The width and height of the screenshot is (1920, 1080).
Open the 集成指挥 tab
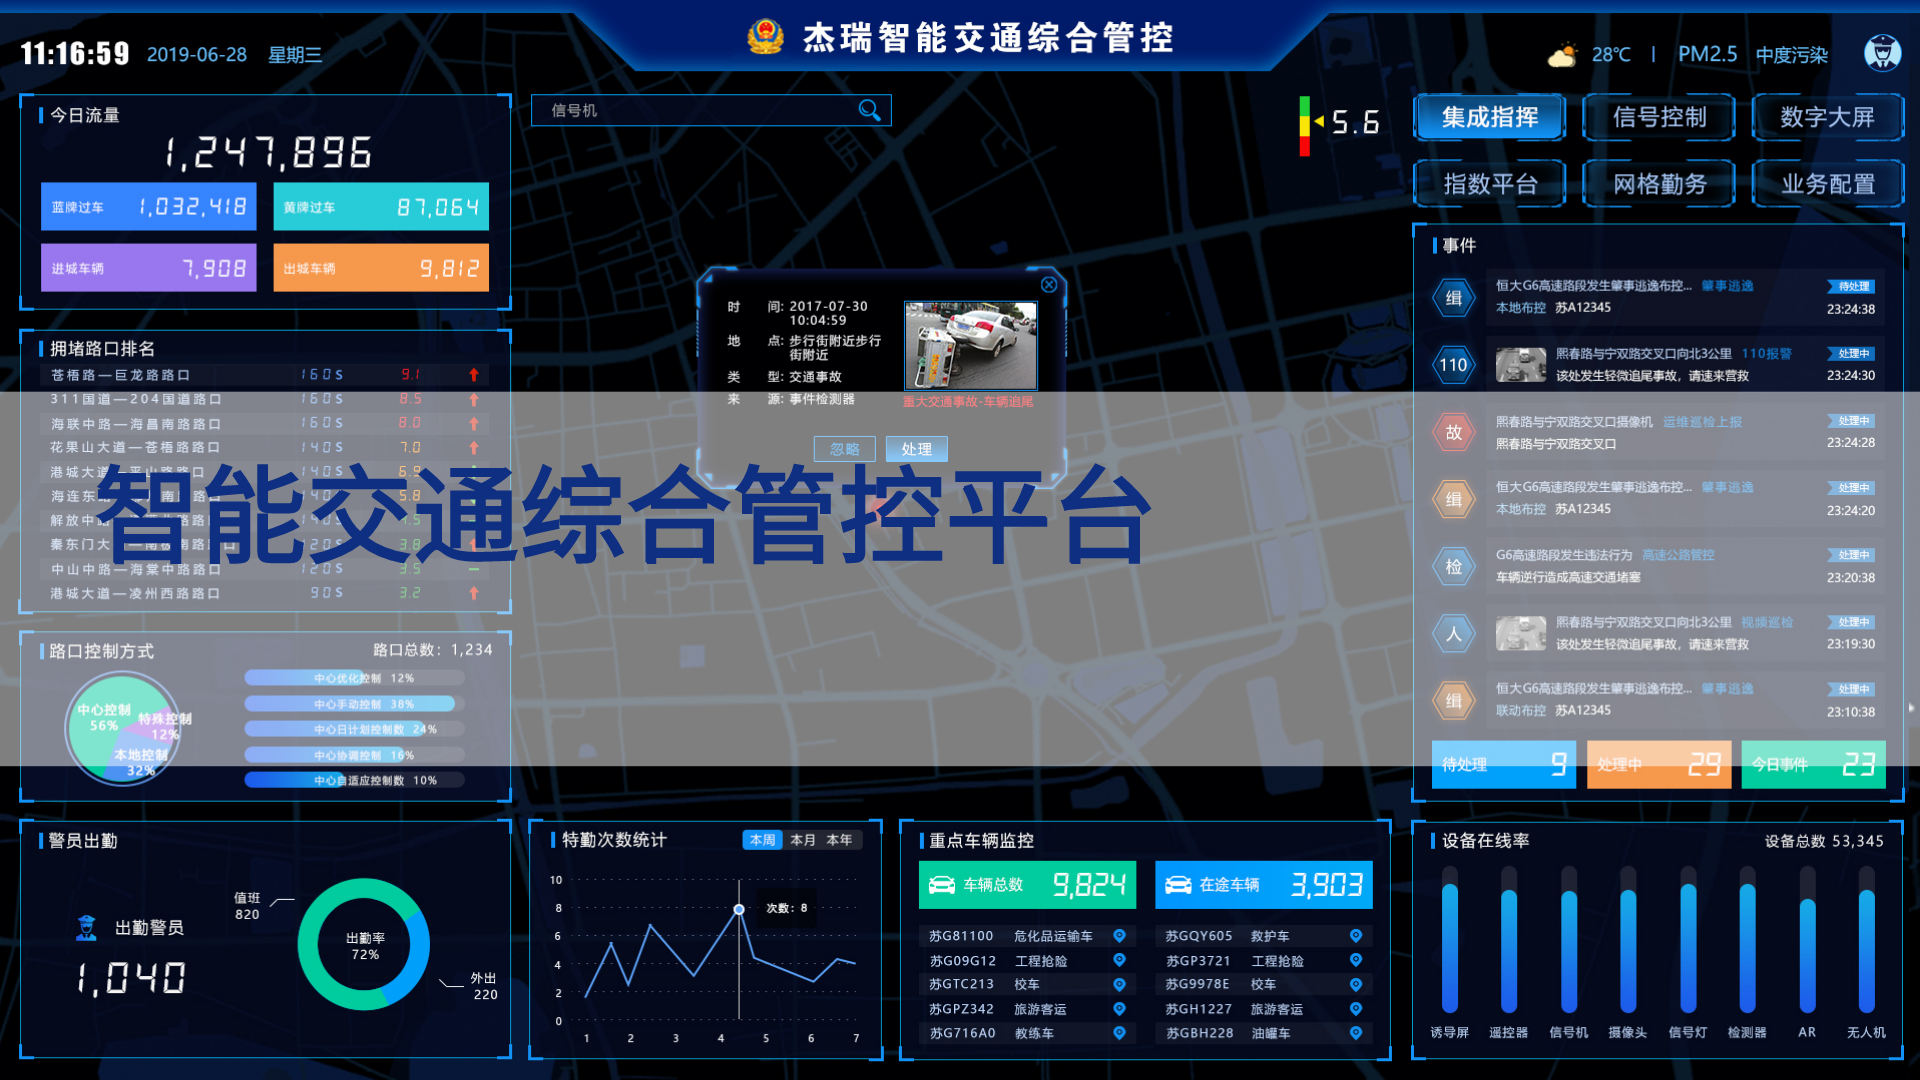1489,118
